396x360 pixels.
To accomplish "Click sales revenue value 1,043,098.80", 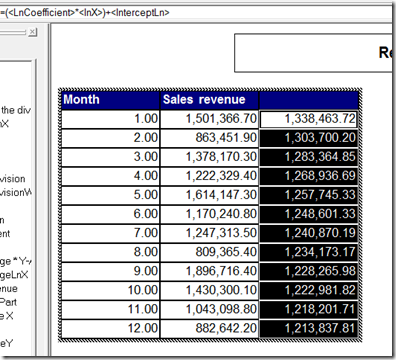I will [209, 309].
